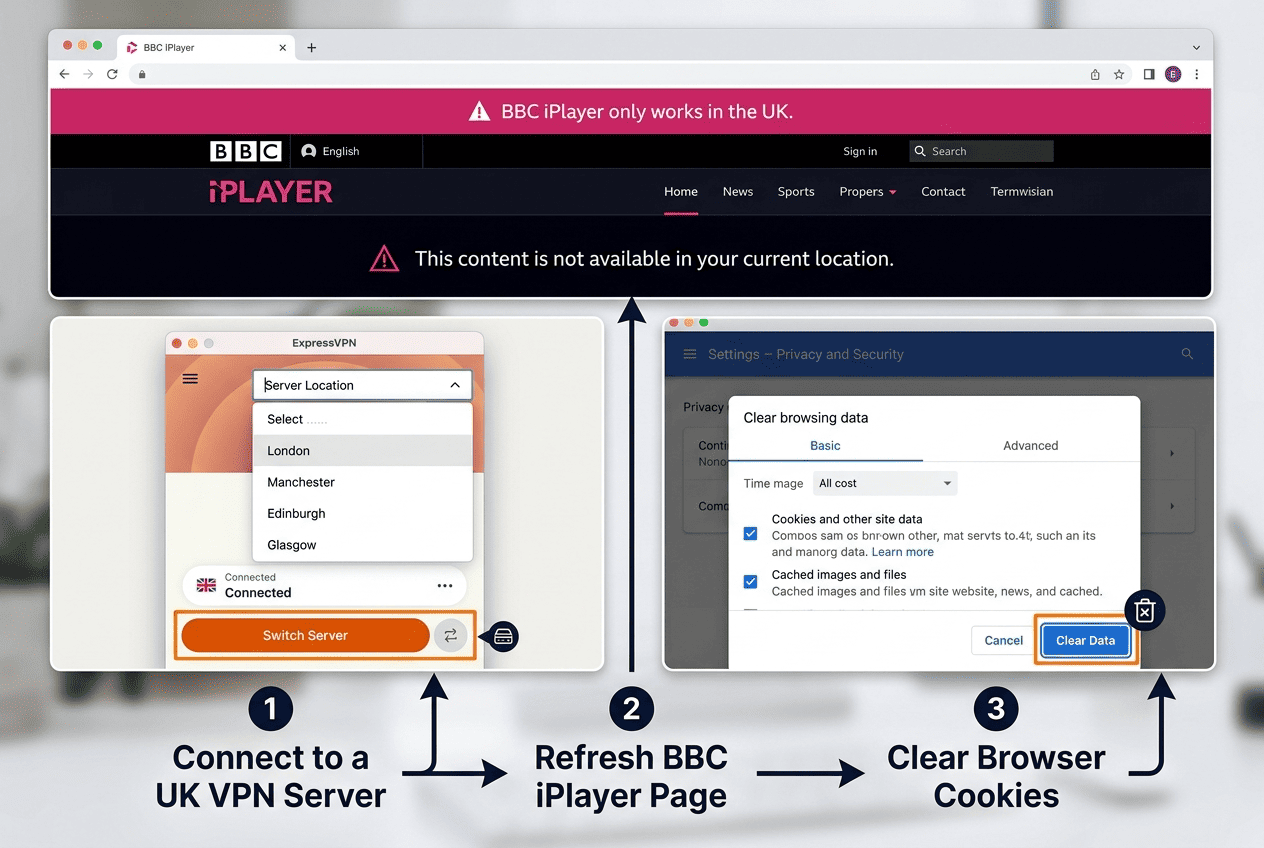
Task: Choose the Select option in server list
Action: click(x=362, y=419)
